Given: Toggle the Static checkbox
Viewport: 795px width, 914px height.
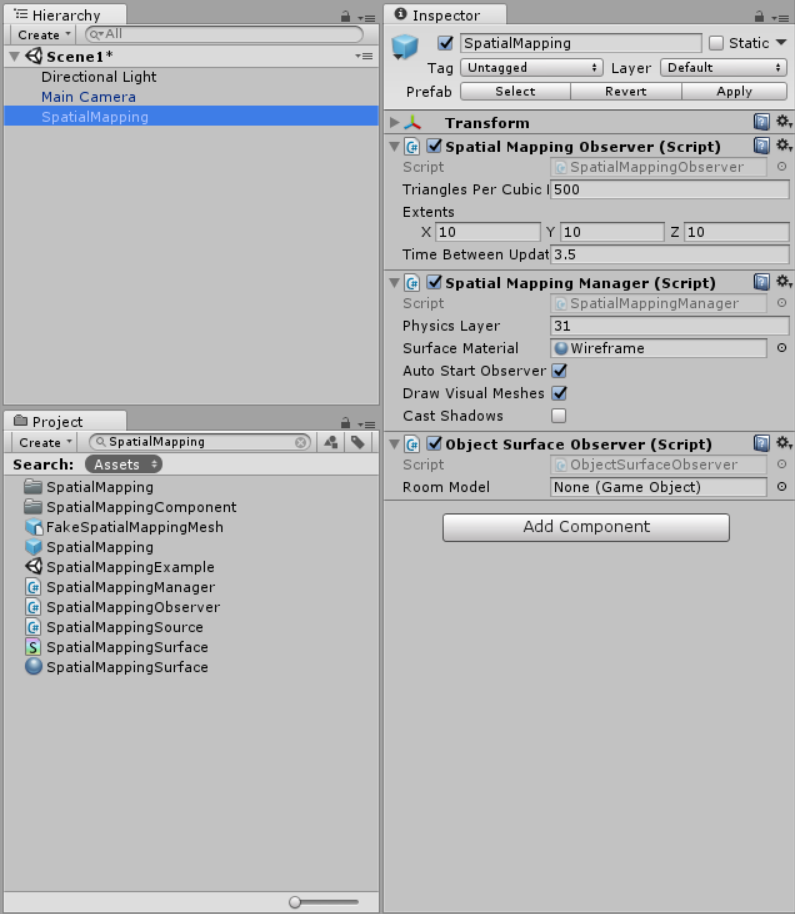Looking at the screenshot, I should (x=716, y=43).
